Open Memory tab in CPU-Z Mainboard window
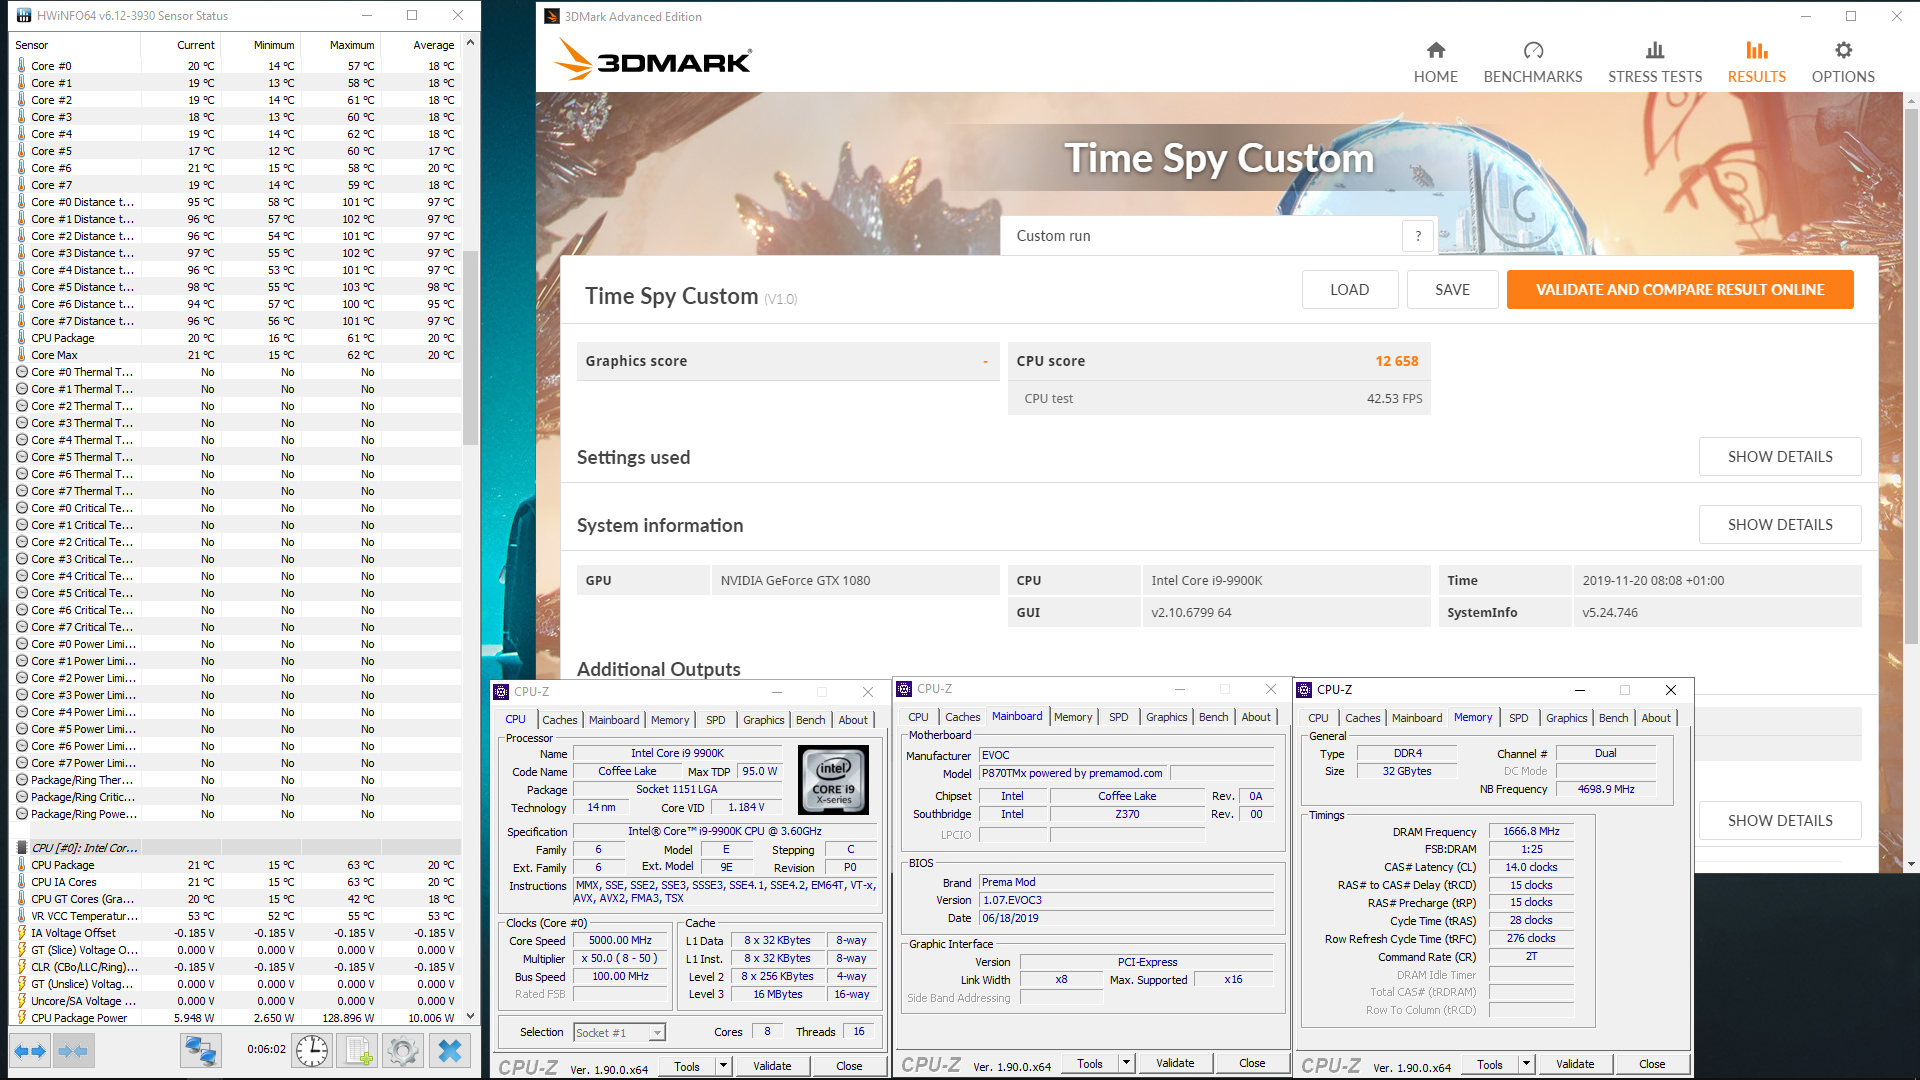1920x1080 pixels. [1072, 717]
